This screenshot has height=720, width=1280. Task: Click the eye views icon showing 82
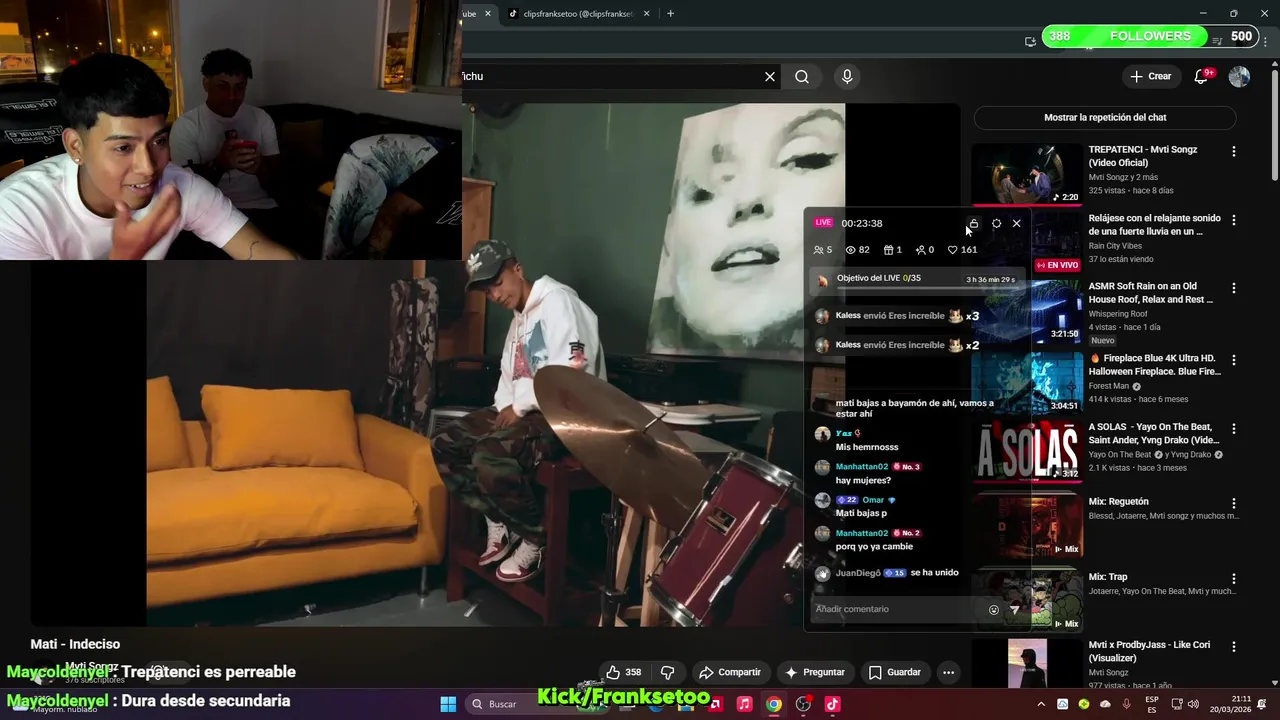click(851, 250)
